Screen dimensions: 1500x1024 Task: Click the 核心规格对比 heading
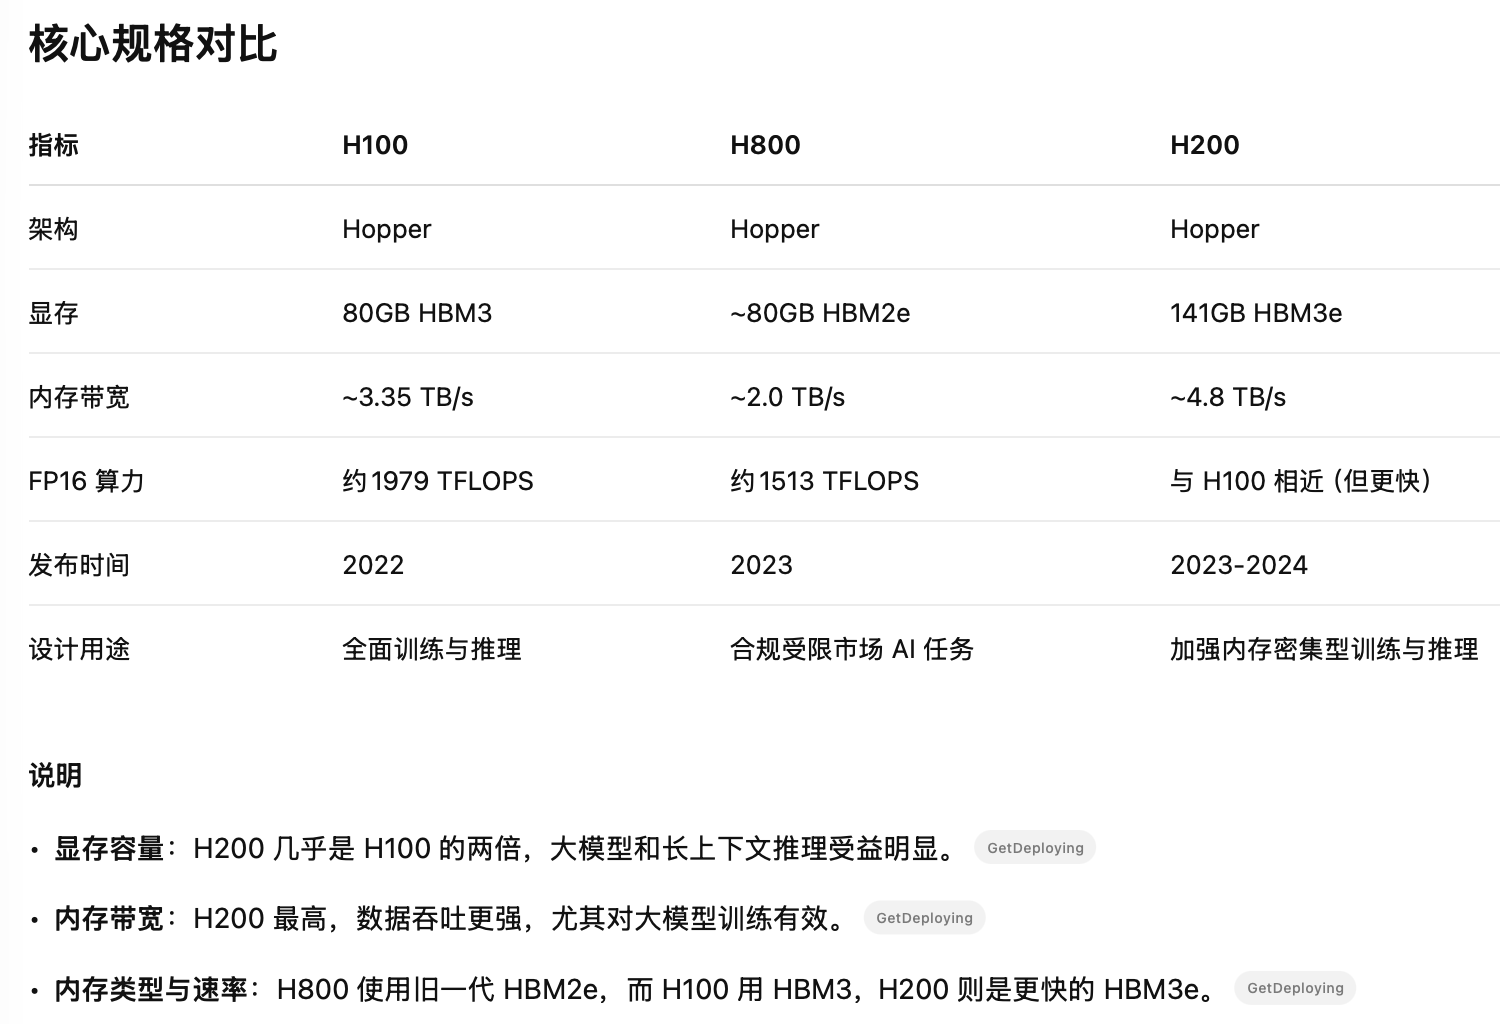[153, 44]
